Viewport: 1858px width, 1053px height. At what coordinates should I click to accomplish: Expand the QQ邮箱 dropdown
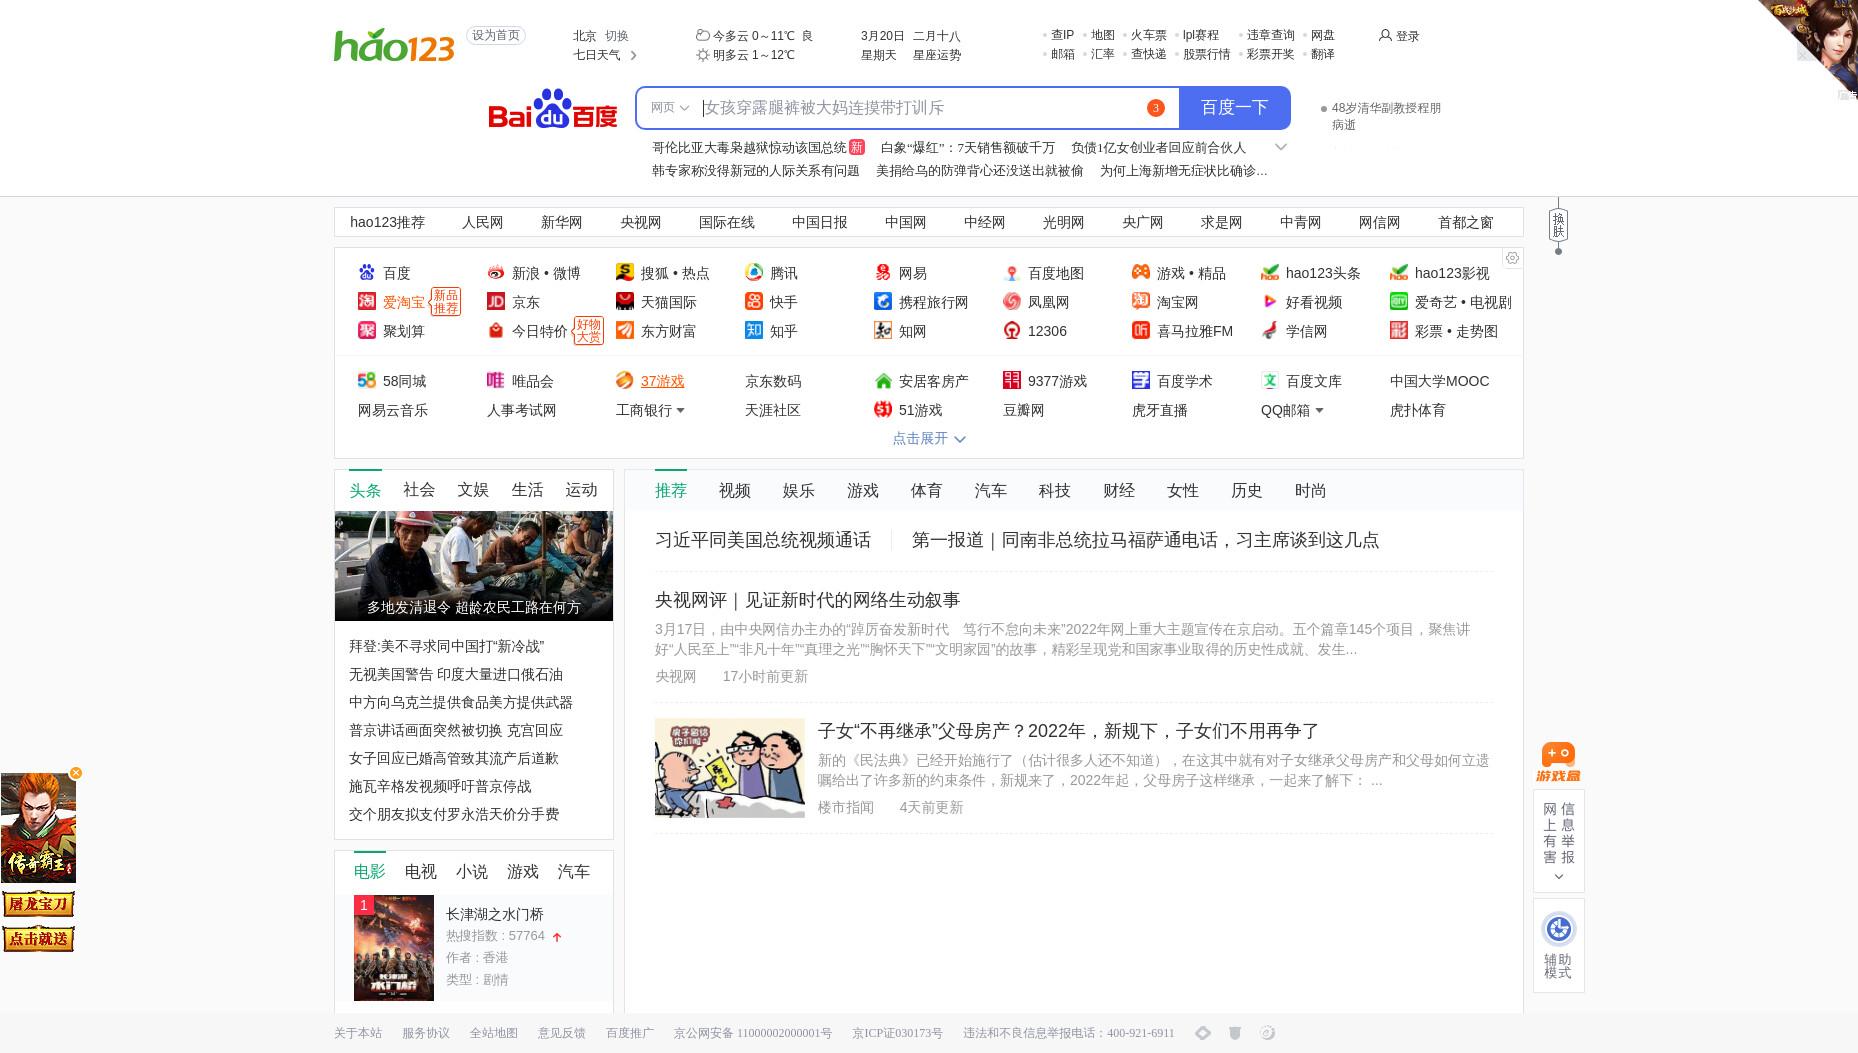1319,410
